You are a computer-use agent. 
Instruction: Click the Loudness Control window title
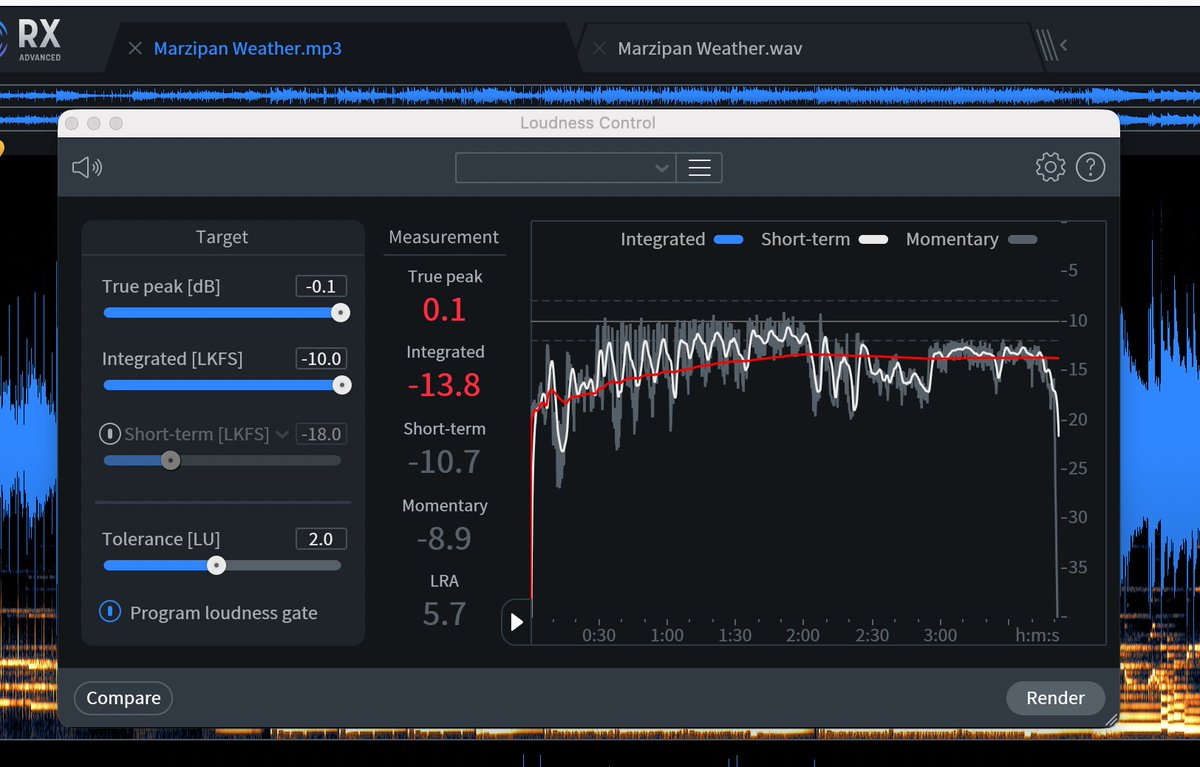pyautogui.click(x=588, y=123)
